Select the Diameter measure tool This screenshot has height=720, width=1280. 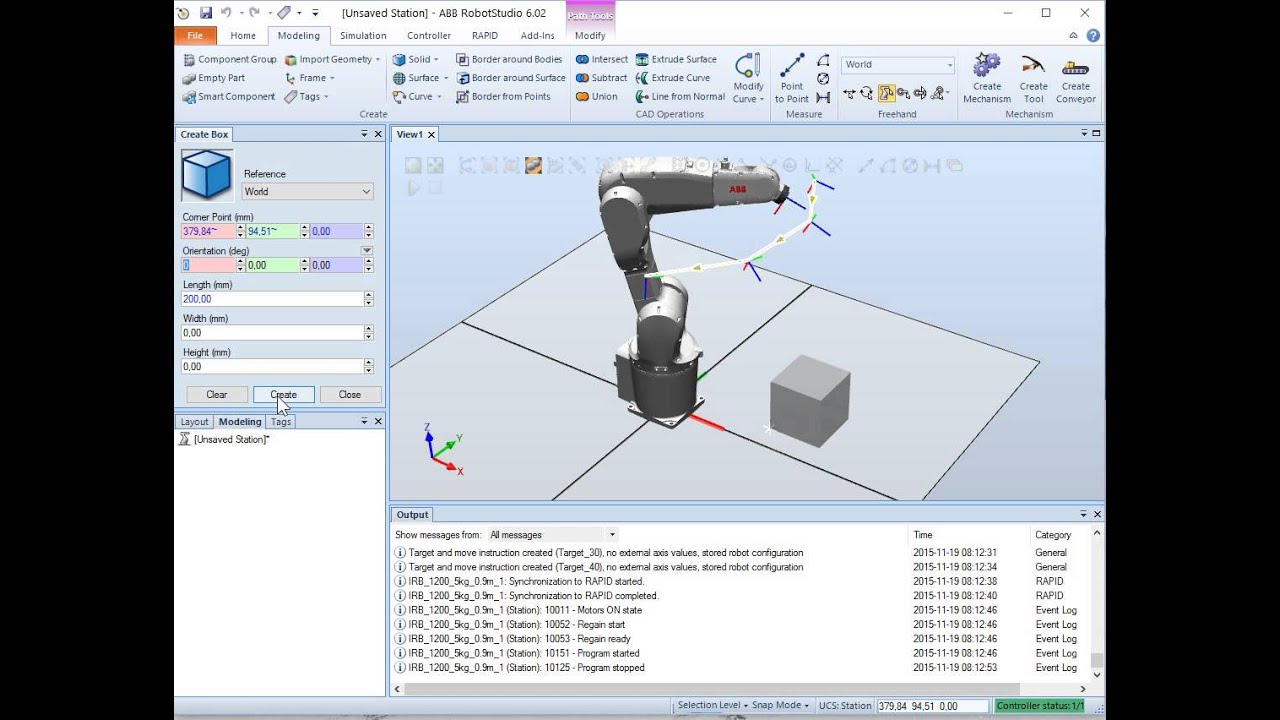823,79
